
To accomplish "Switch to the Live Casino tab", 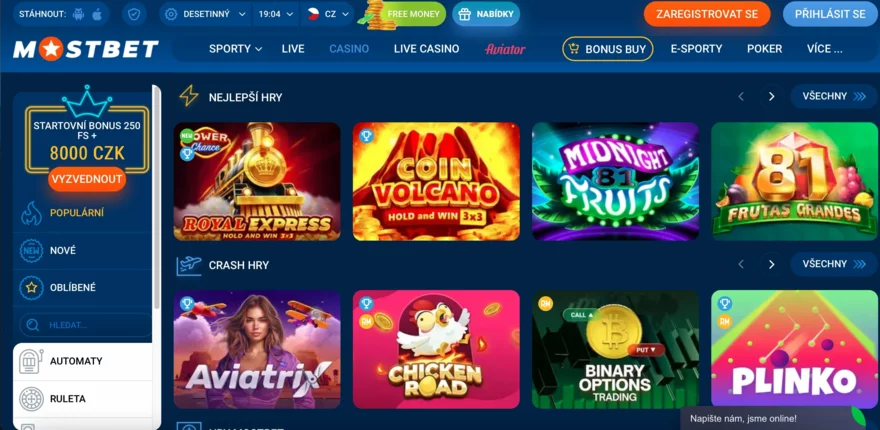I will (427, 49).
